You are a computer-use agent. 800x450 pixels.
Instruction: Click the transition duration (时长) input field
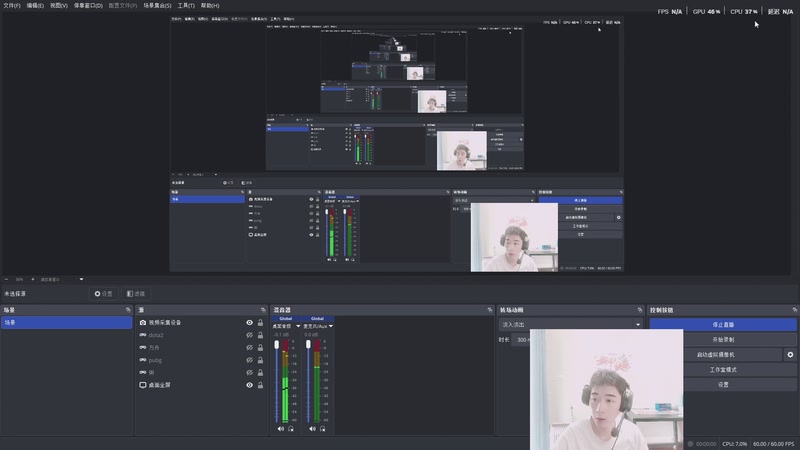pos(521,340)
